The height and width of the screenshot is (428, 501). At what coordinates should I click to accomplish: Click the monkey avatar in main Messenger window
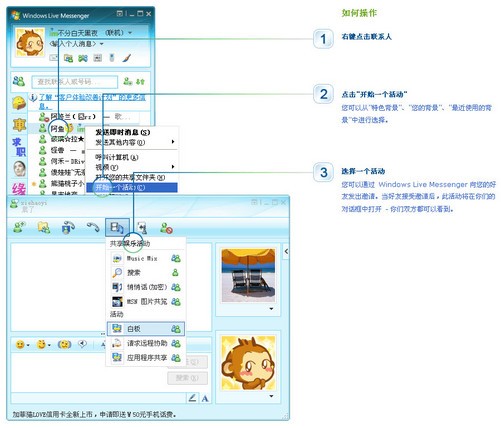pos(30,42)
